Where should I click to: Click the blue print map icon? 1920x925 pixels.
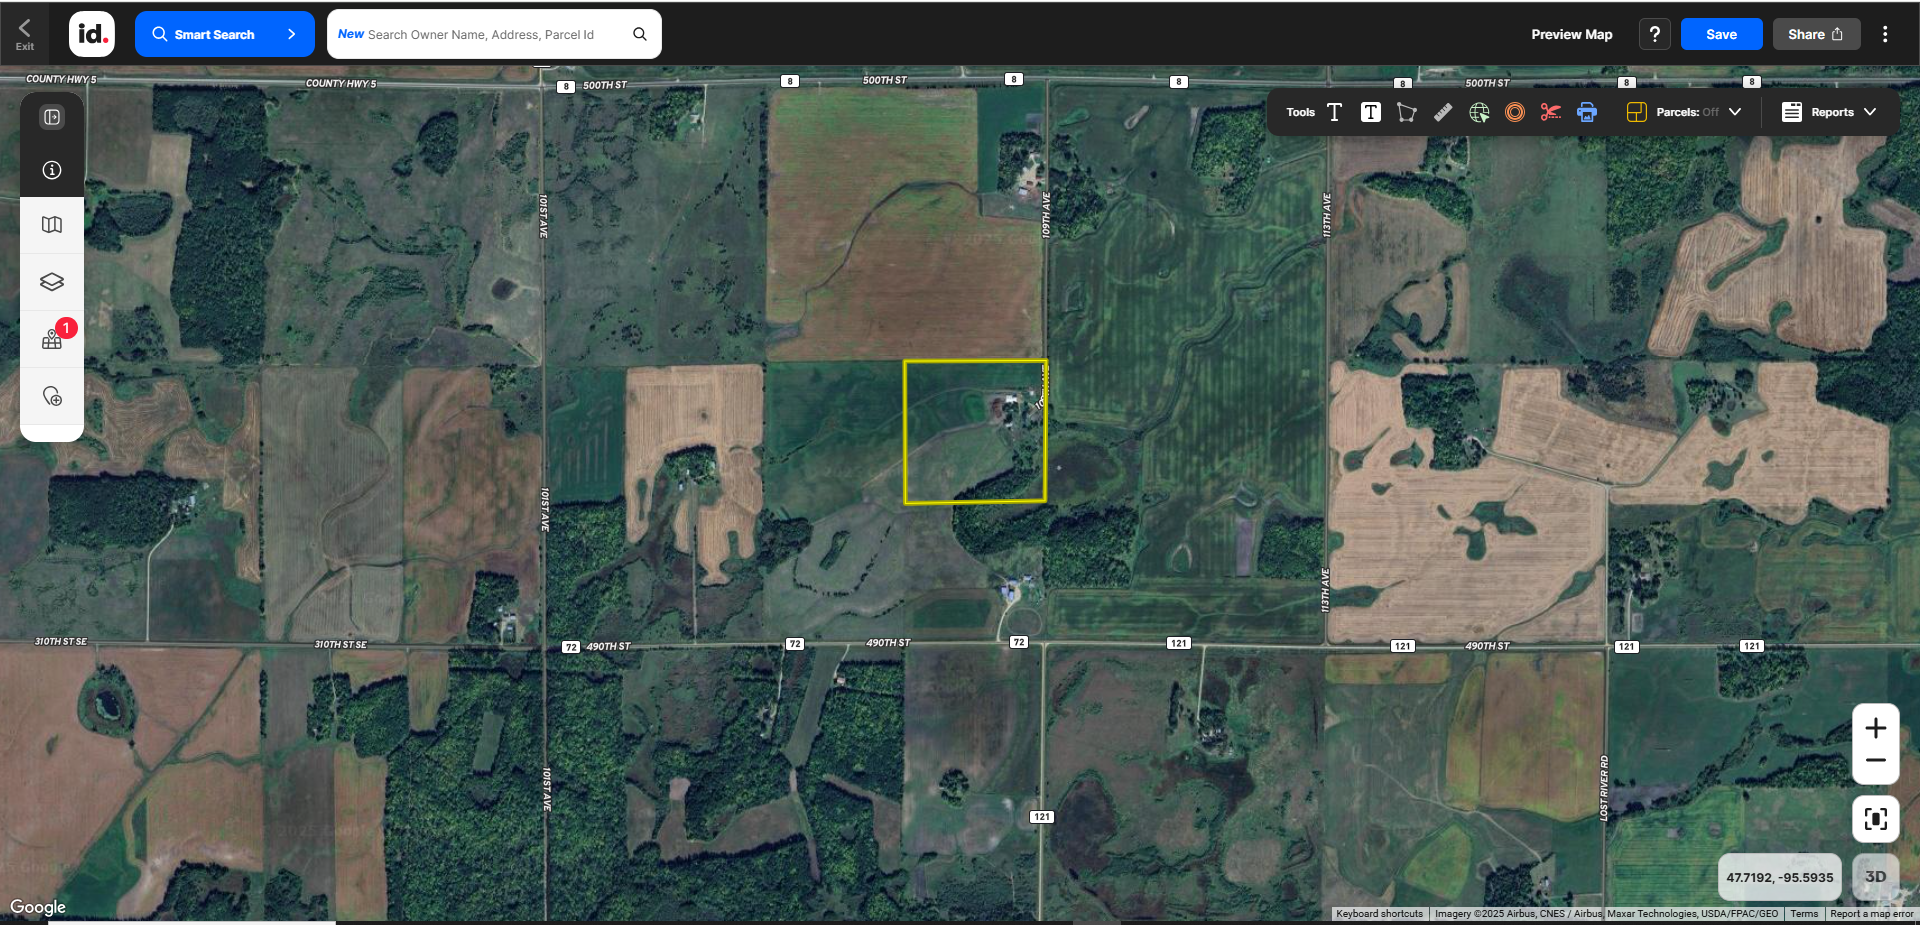coord(1587,112)
